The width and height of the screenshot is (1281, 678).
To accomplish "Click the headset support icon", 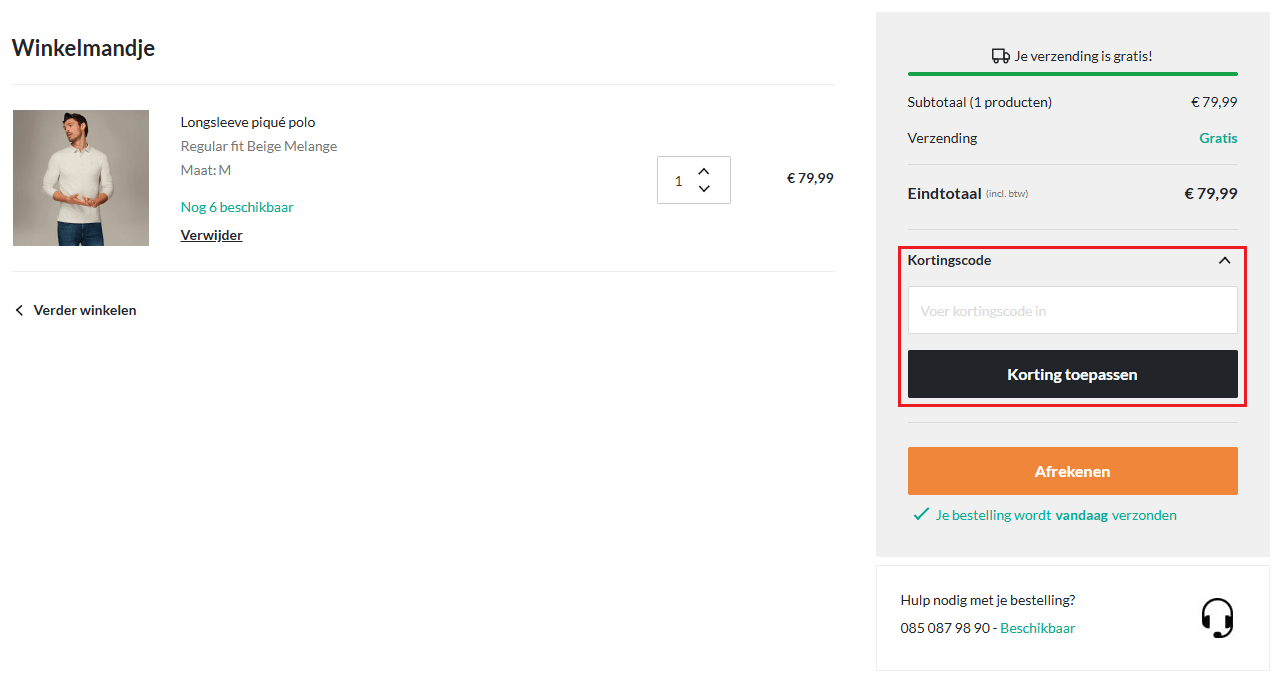I will tap(1217, 618).
